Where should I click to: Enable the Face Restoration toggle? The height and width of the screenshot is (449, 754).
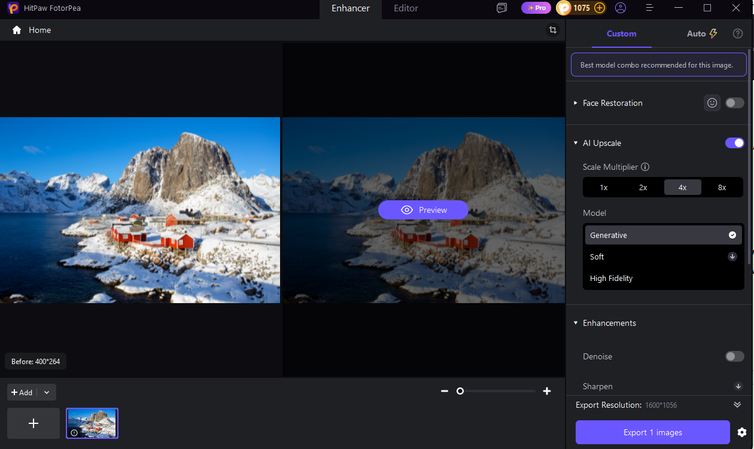pyautogui.click(x=734, y=103)
